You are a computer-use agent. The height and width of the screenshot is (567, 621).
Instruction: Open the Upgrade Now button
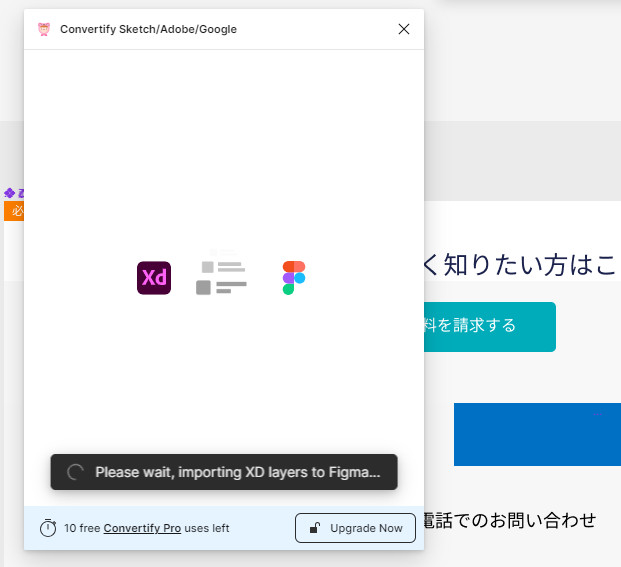[x=355, y=528]
